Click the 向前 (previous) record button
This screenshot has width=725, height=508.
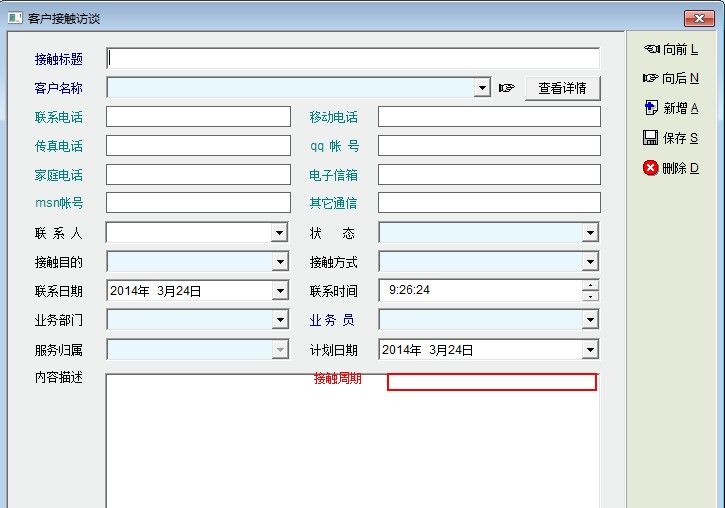[x=670, y=49]
